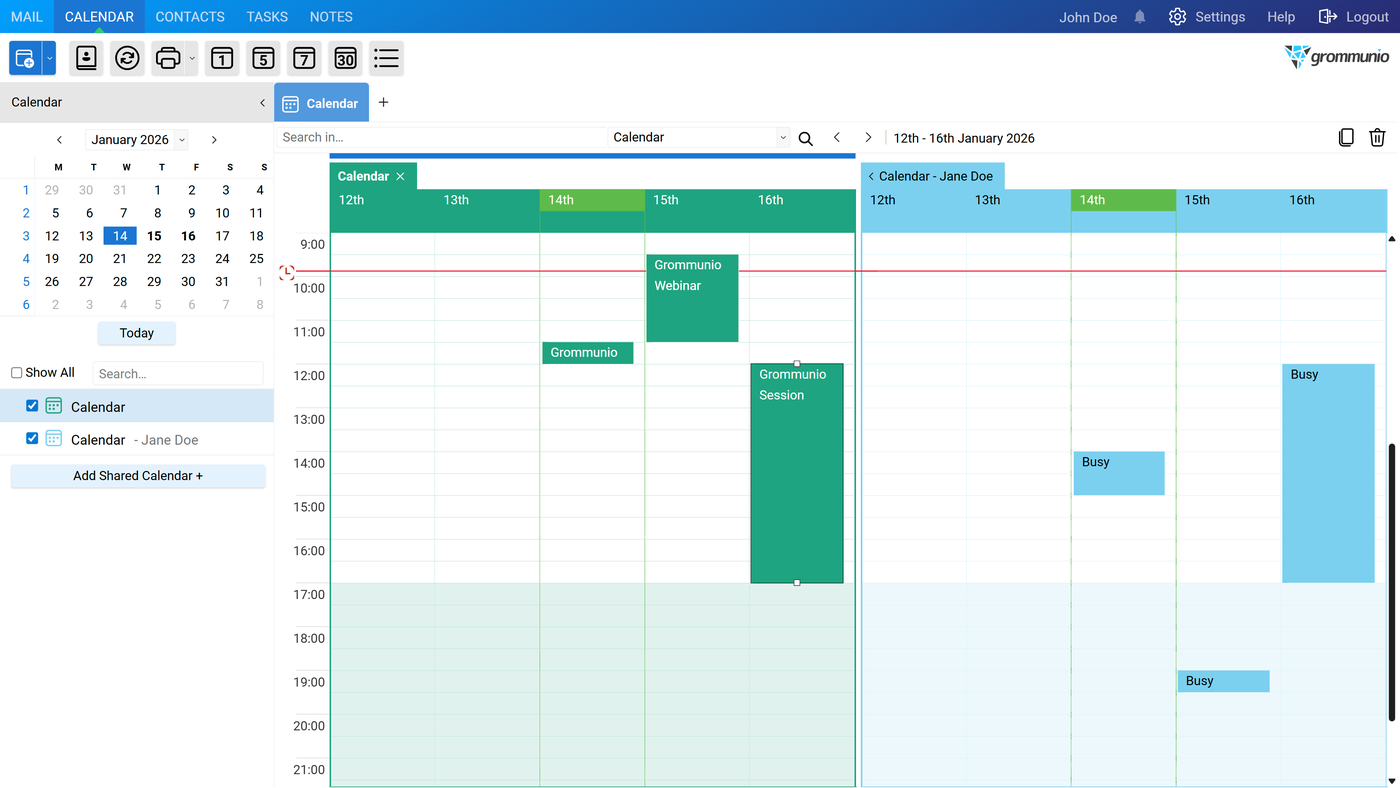Select January 14 in mini calendar
This screenshot has height=788, width=1400.
(120, 236)
